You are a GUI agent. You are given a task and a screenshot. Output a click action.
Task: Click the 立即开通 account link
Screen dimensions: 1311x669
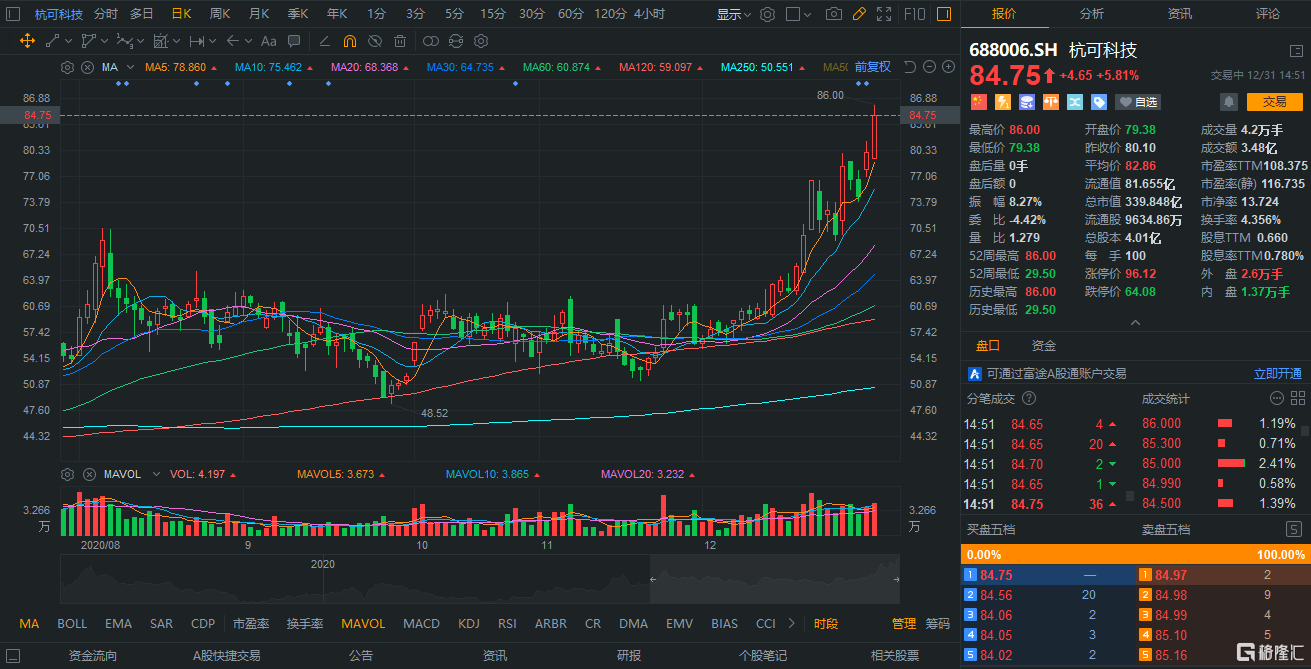(1278, 373)
